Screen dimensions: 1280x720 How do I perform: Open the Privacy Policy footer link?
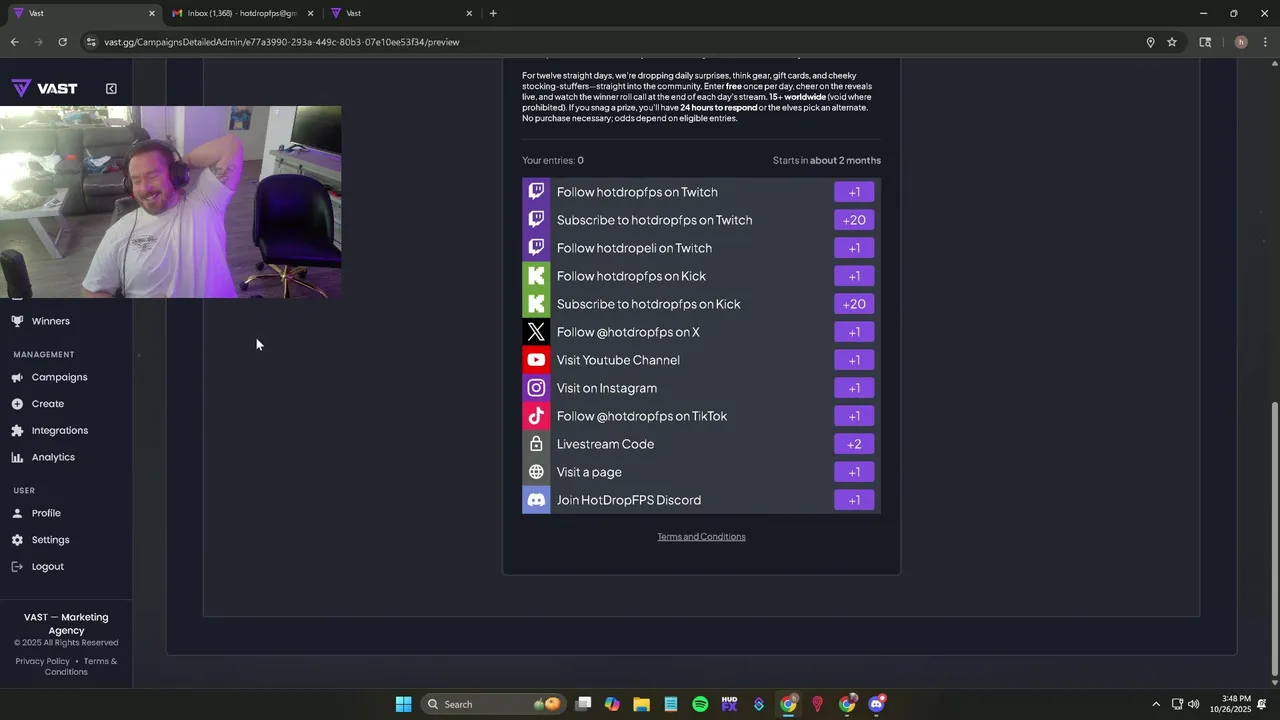[x=43, y=661]
